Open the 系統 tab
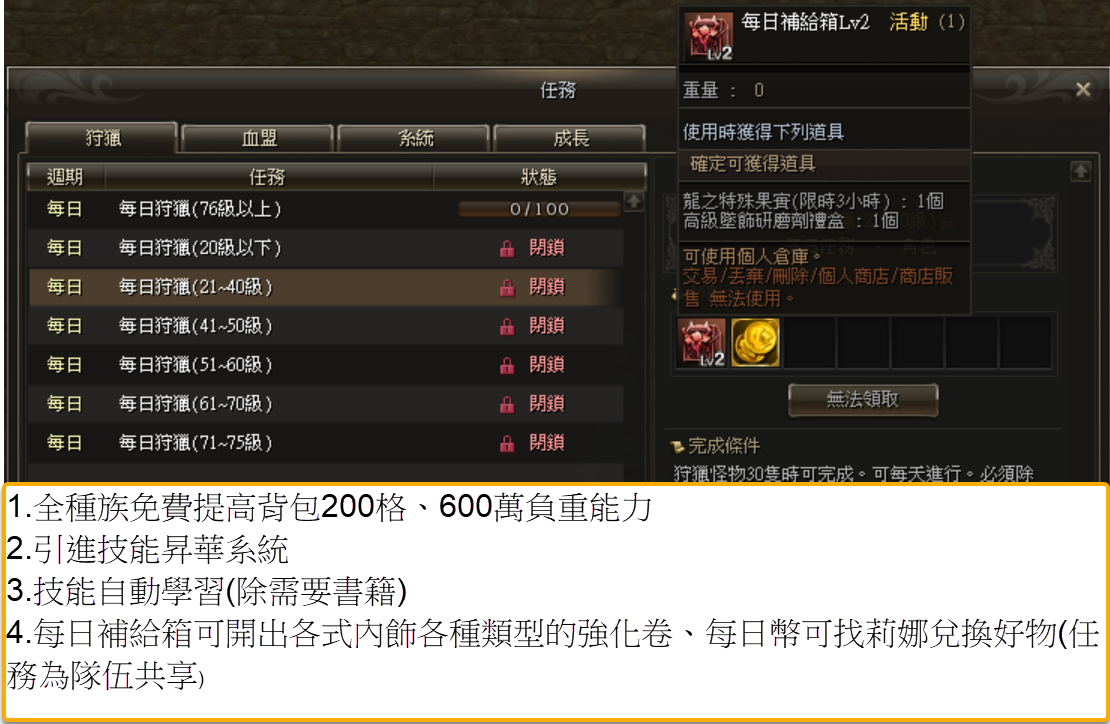Screen dimensions: 1110x724 [414, 138]
